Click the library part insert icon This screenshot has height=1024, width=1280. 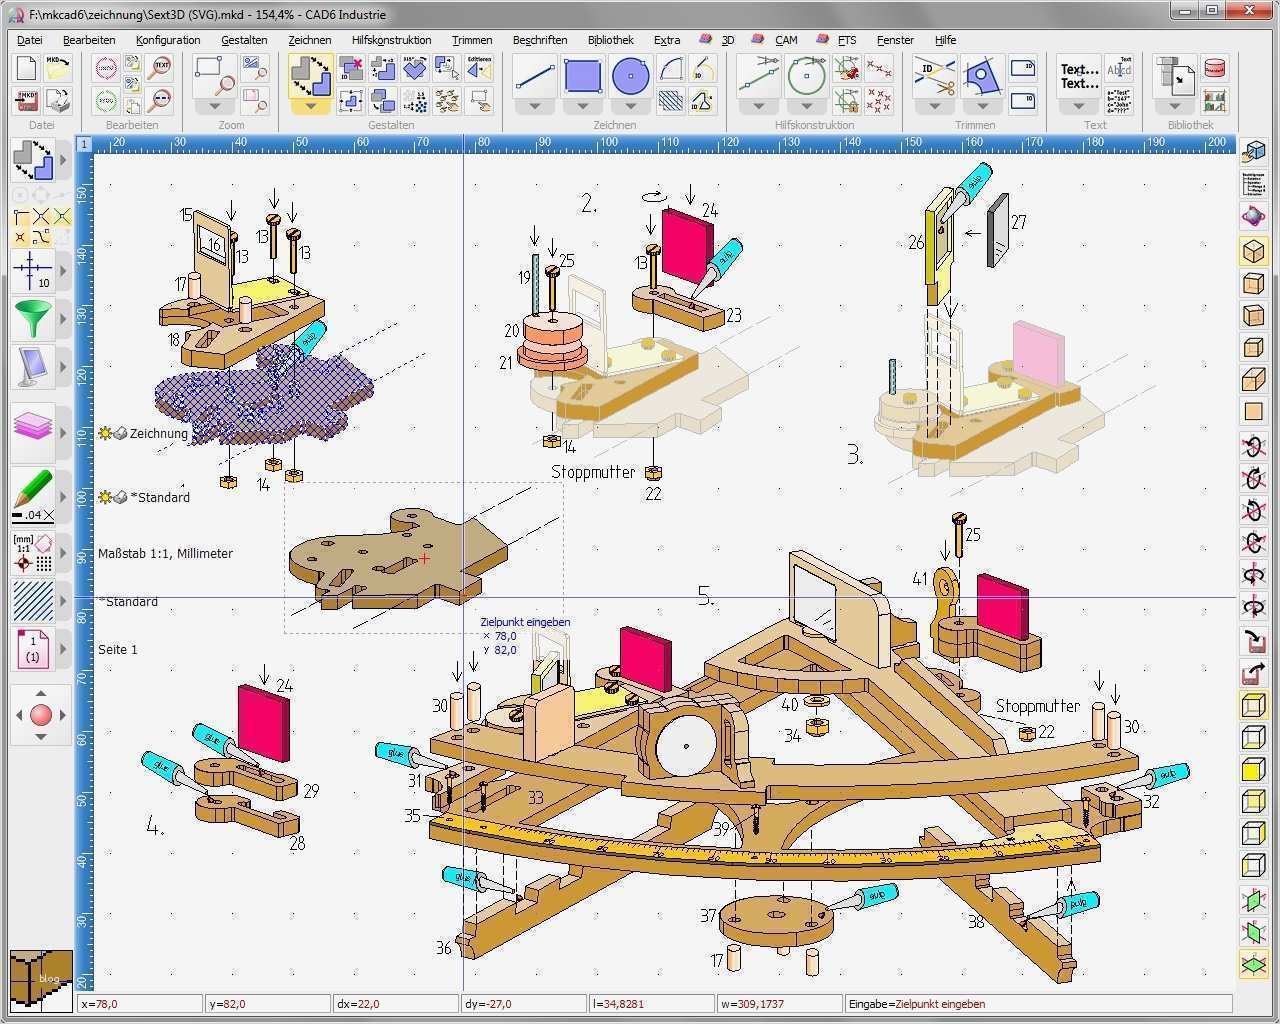click(1175, 76)
